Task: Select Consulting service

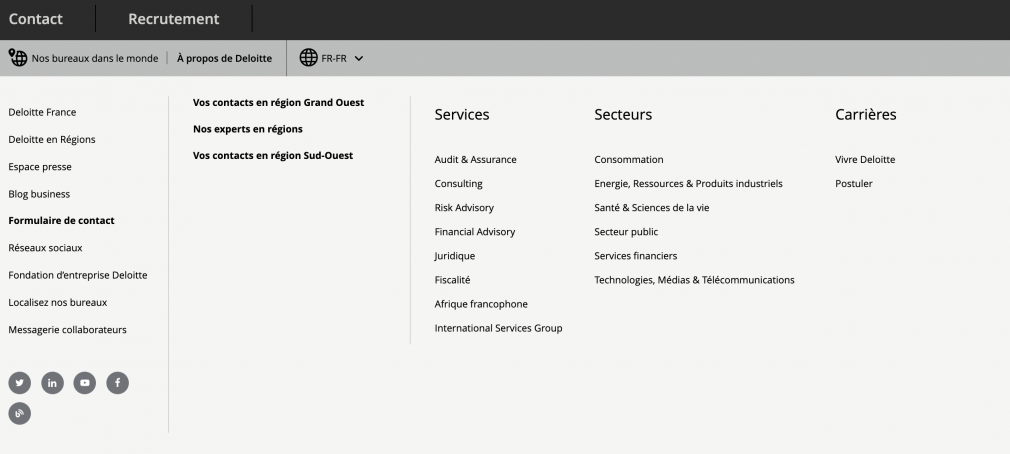Action: point(459,184)
